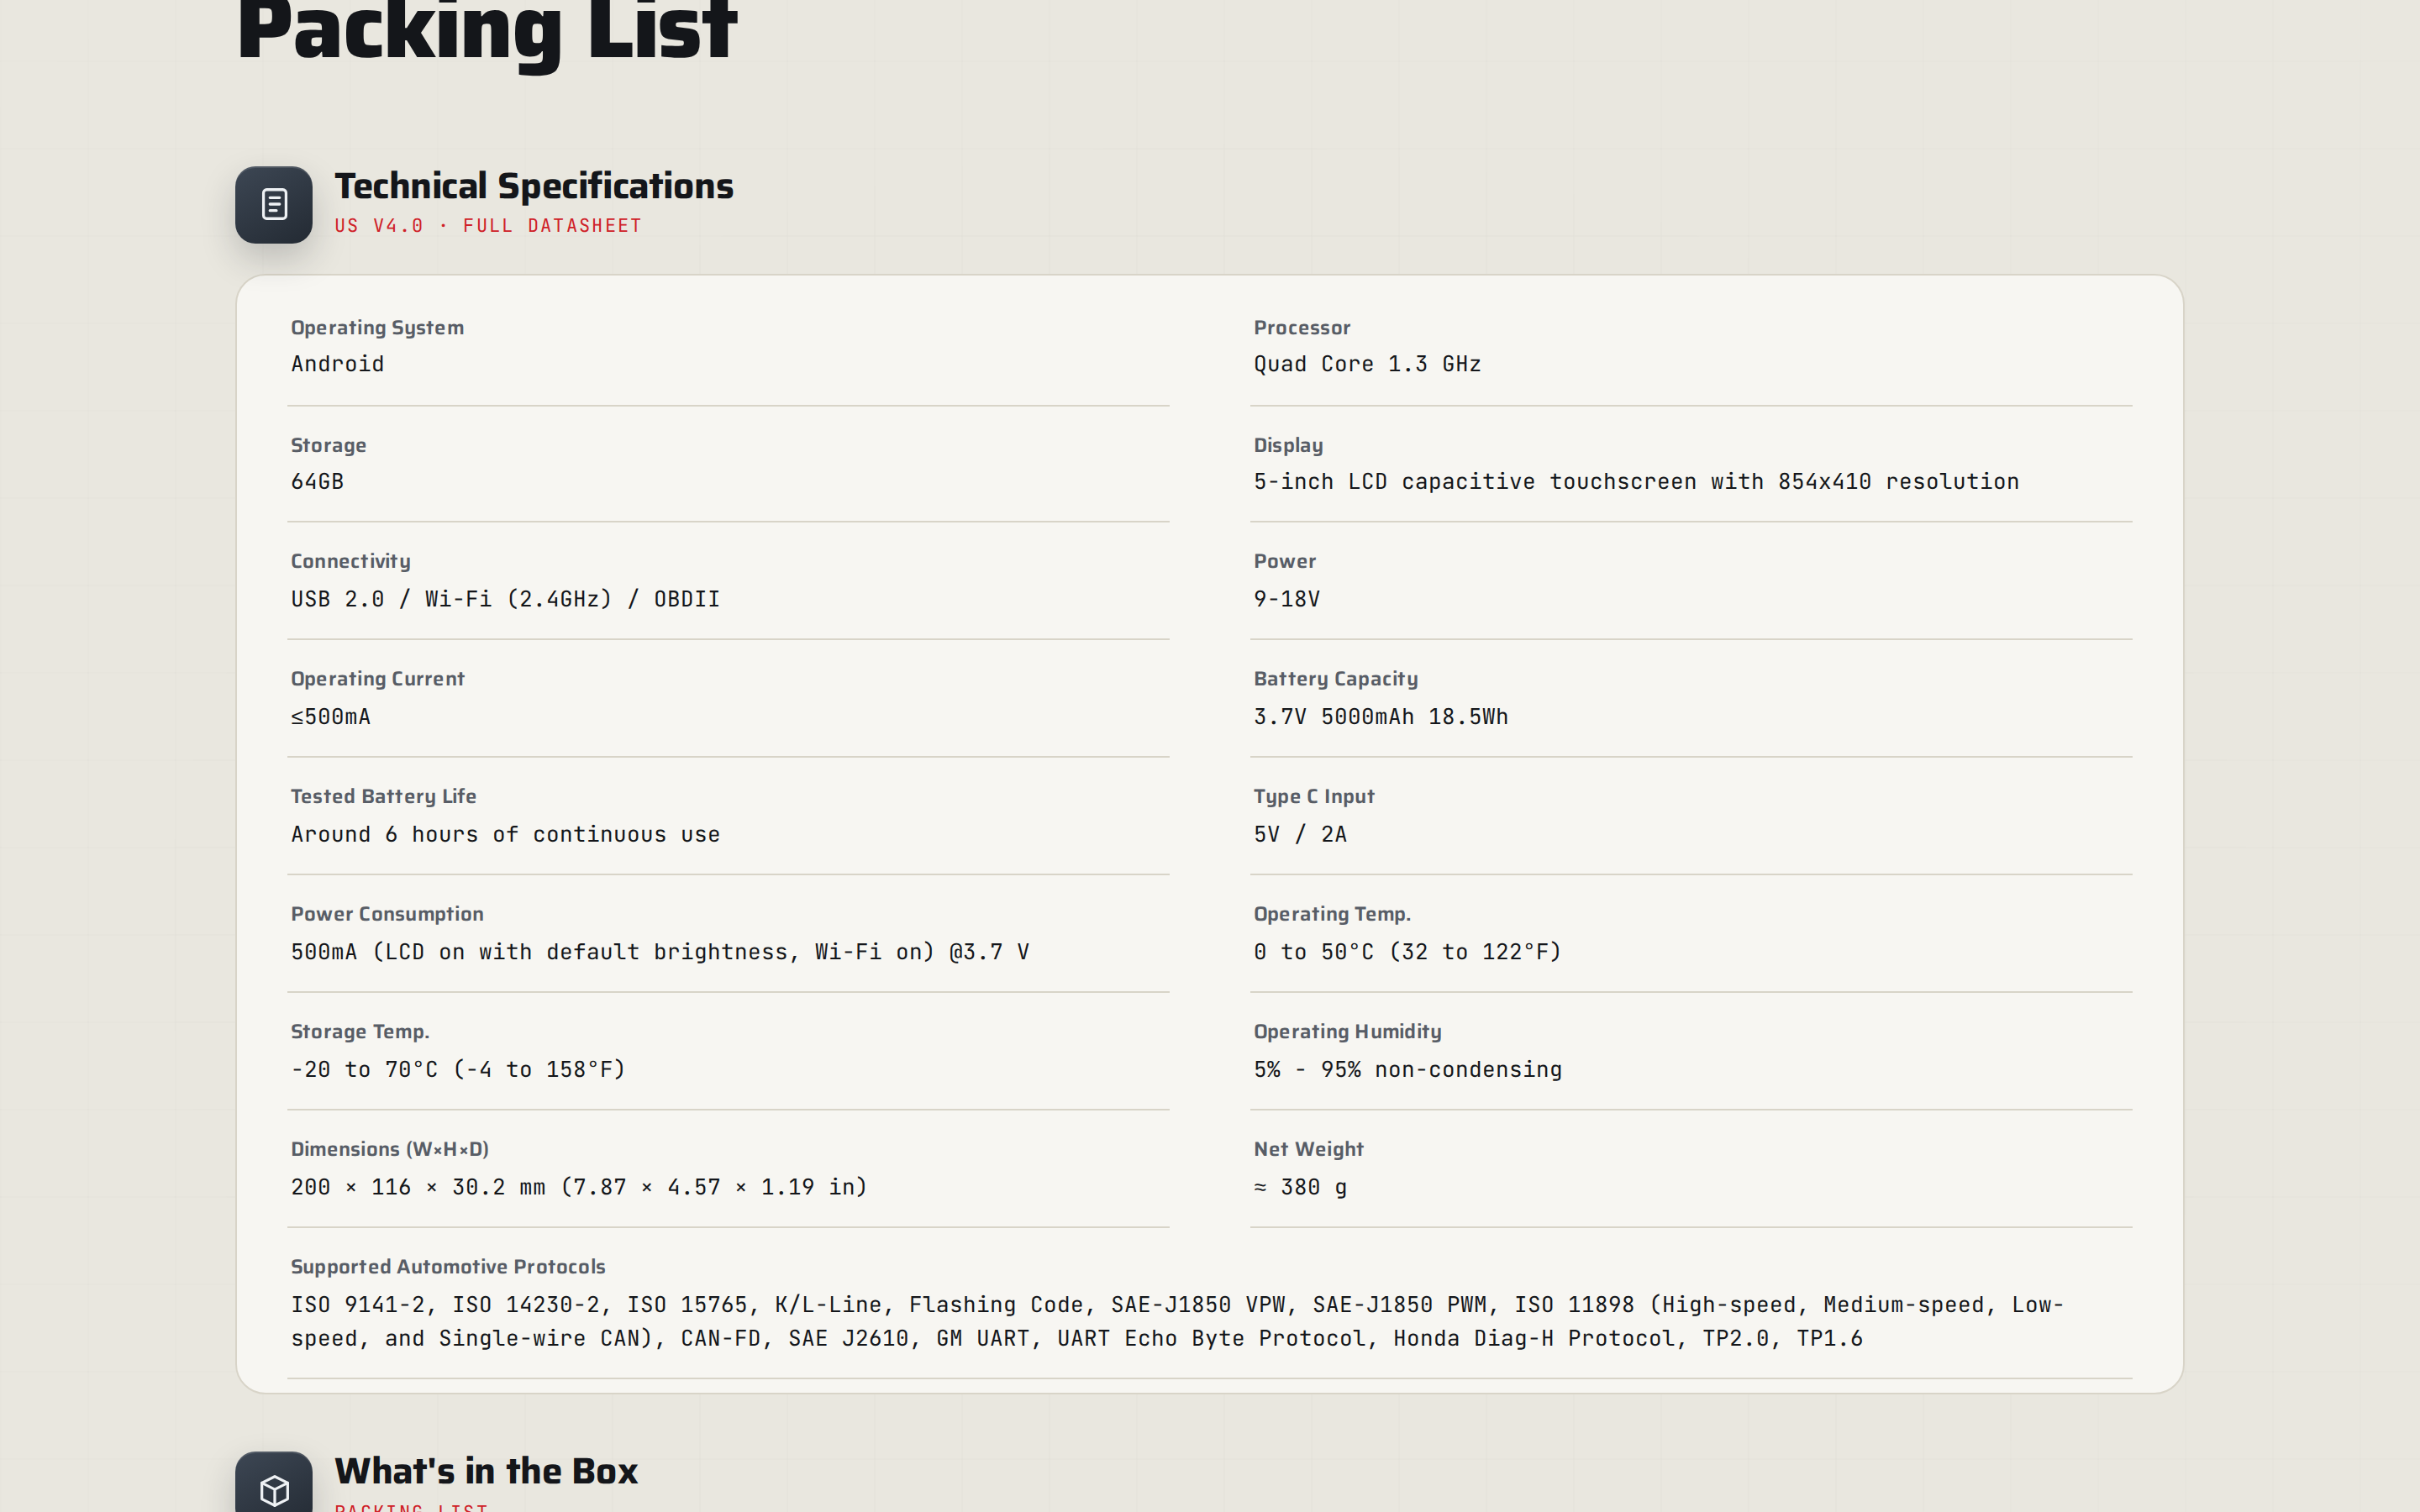Click the supported protocols list starting 'ISO 9141-2'
Screen dimensions: 2420x1512
click(1177, 1321)
